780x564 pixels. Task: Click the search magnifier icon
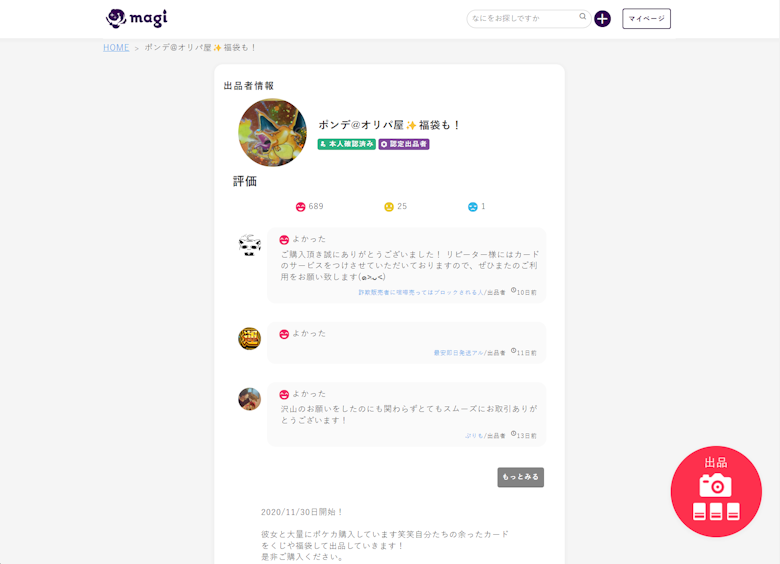pos(583,17)
